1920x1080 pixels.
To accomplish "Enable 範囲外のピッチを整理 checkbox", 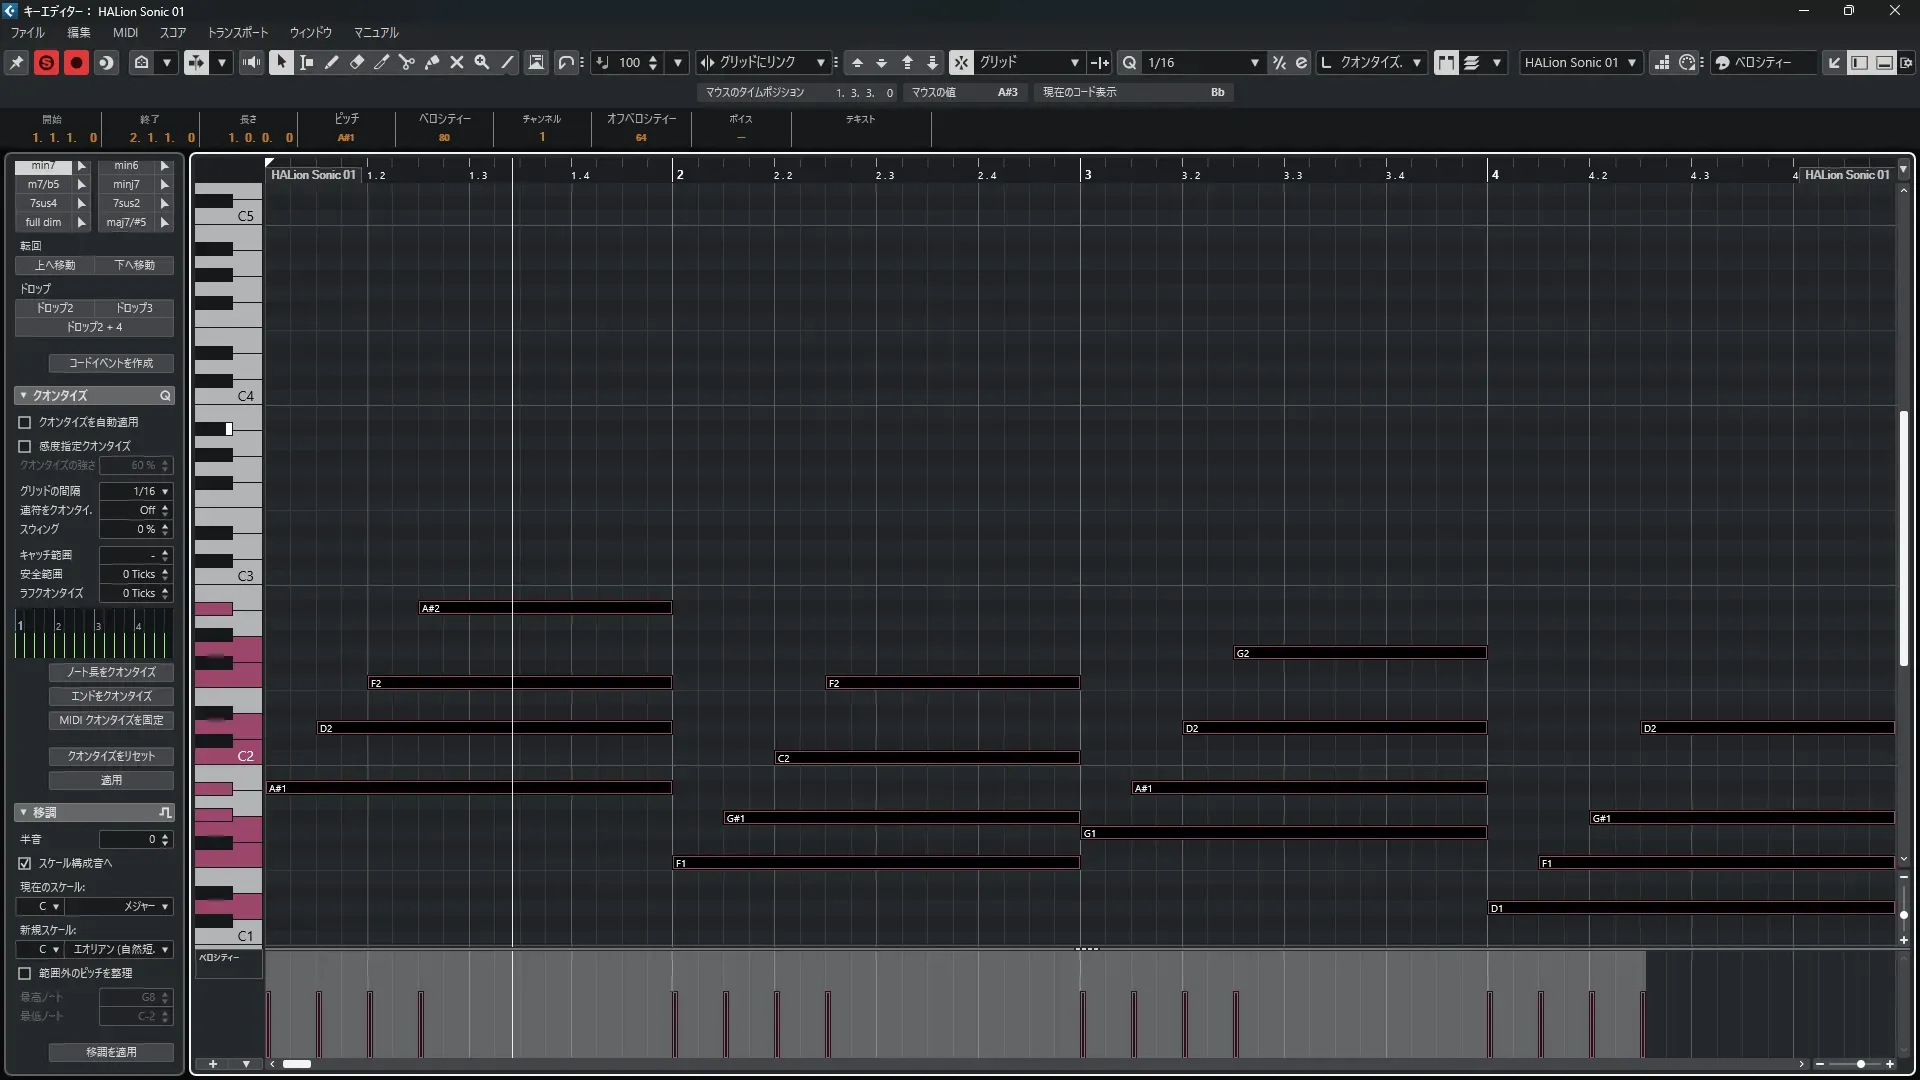I will (x=25, y=973).
